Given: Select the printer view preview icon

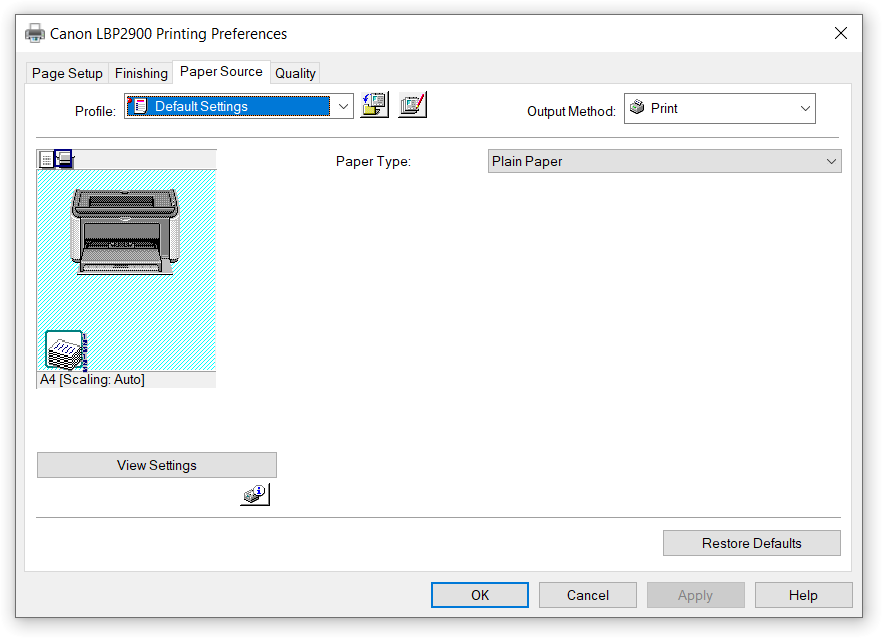Looking at the screenshot, I should pos(64,159).
